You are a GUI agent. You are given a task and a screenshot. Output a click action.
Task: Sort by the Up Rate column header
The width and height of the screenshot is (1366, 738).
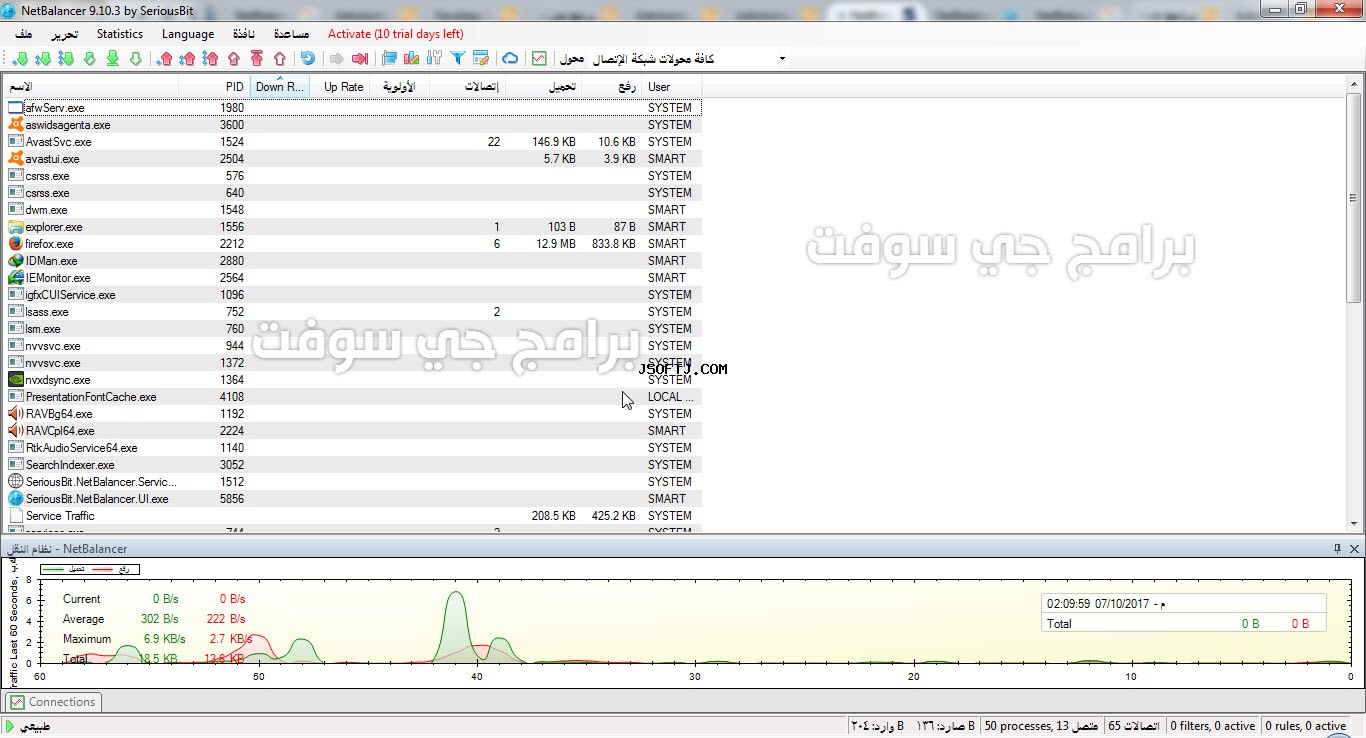[x=340, y=87]
